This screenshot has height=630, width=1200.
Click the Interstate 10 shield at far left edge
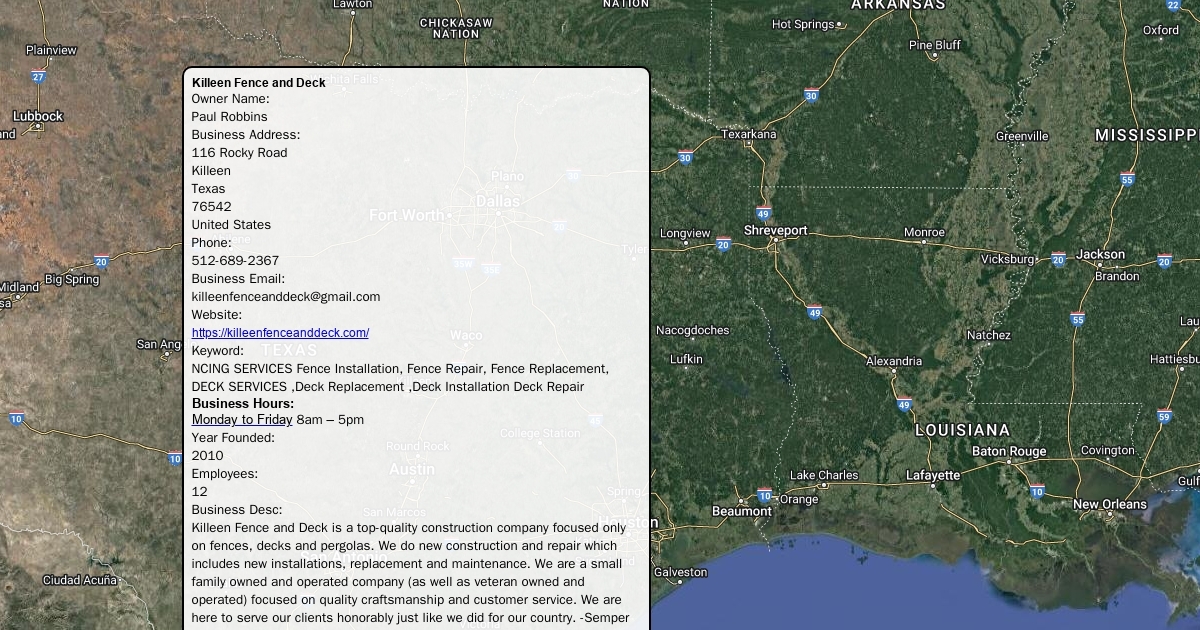[16, 418]
